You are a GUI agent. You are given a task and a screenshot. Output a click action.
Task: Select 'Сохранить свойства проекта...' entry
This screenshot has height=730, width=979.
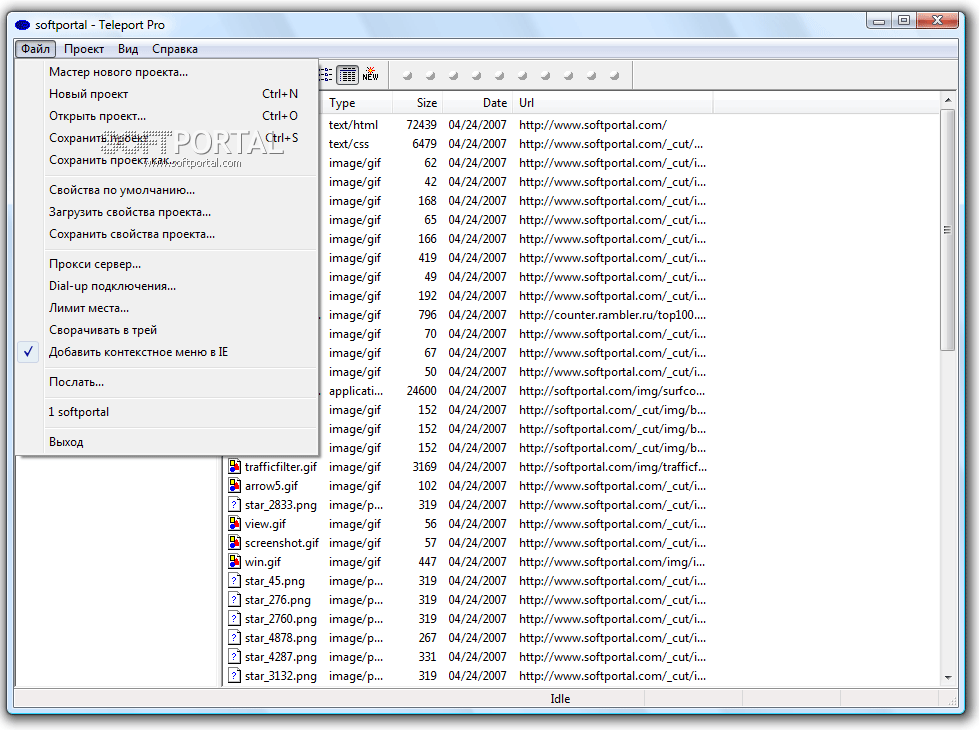(167, 234)
